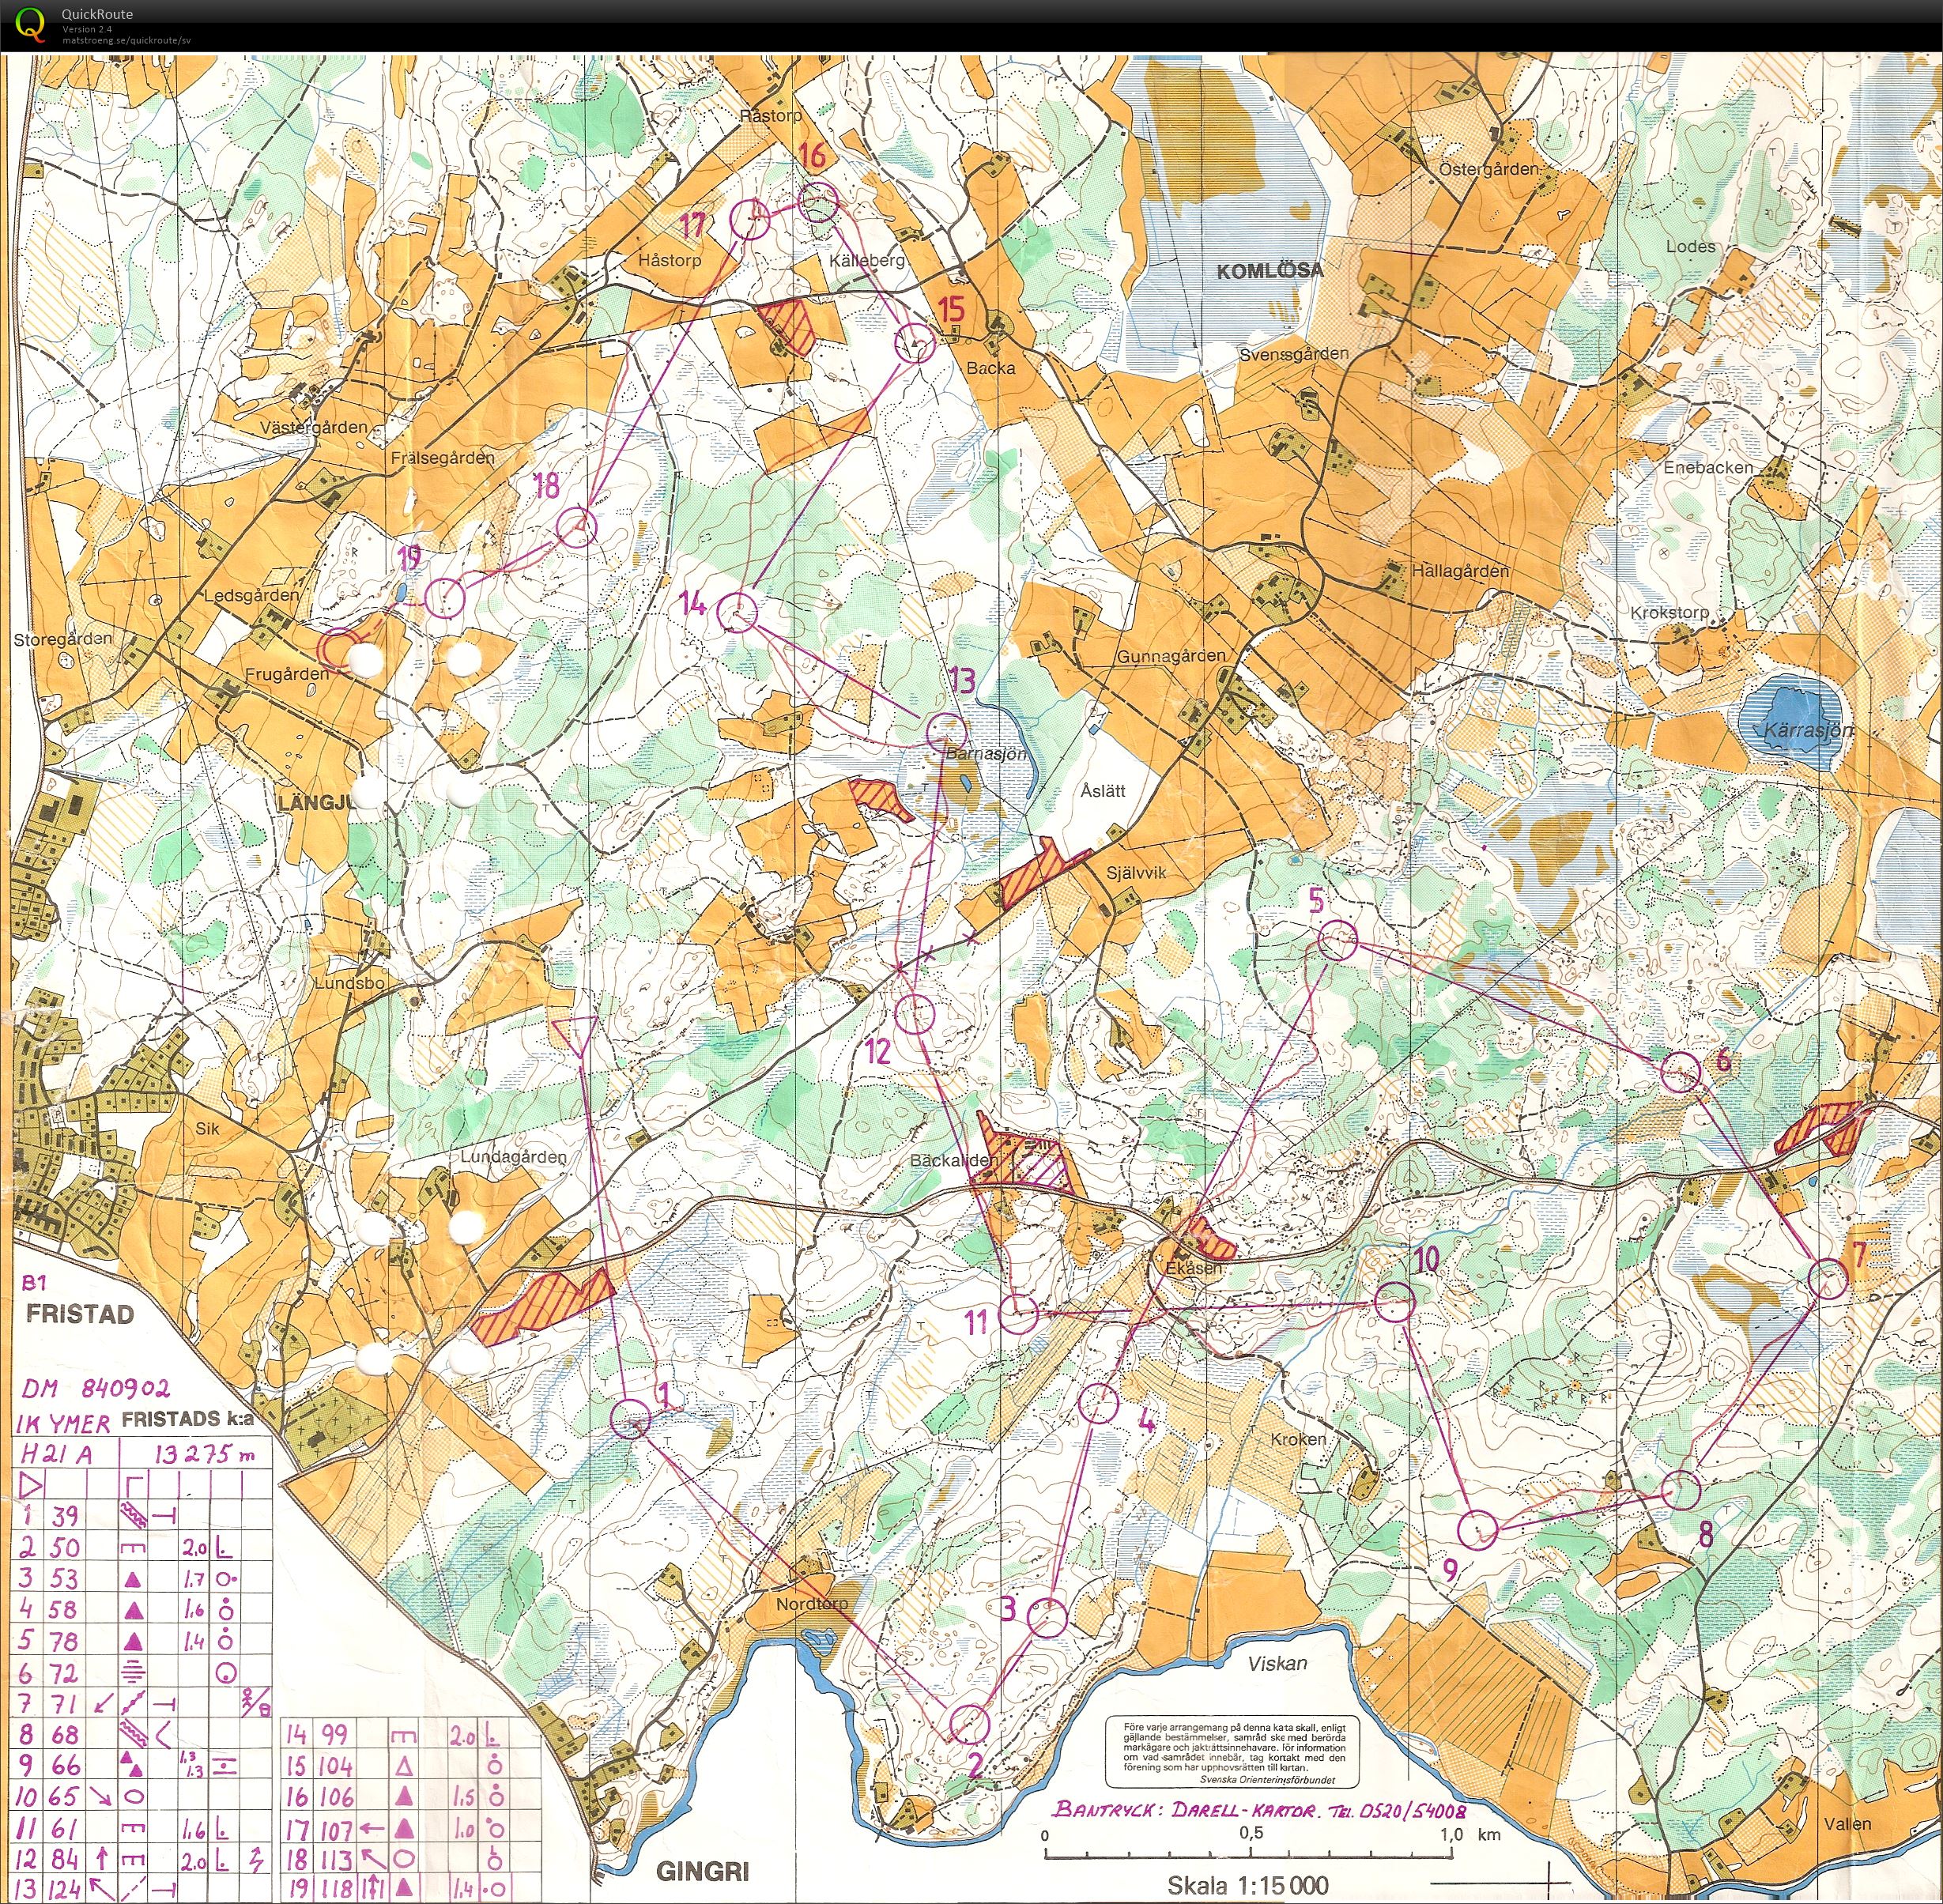
Task: Select the Svenssgården label
Action: [x=1293, y=354]
